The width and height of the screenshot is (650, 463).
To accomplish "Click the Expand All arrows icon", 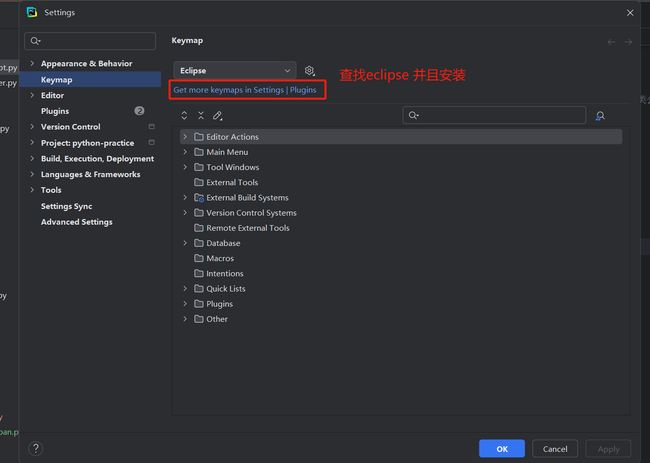I will tap(184, 116).
